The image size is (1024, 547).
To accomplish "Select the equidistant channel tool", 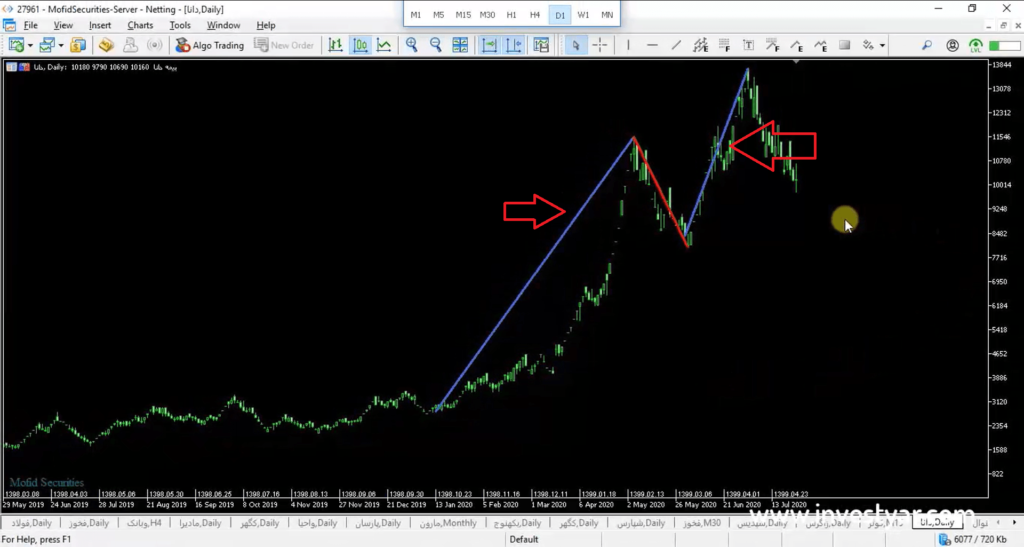I will tap(700, 45).
